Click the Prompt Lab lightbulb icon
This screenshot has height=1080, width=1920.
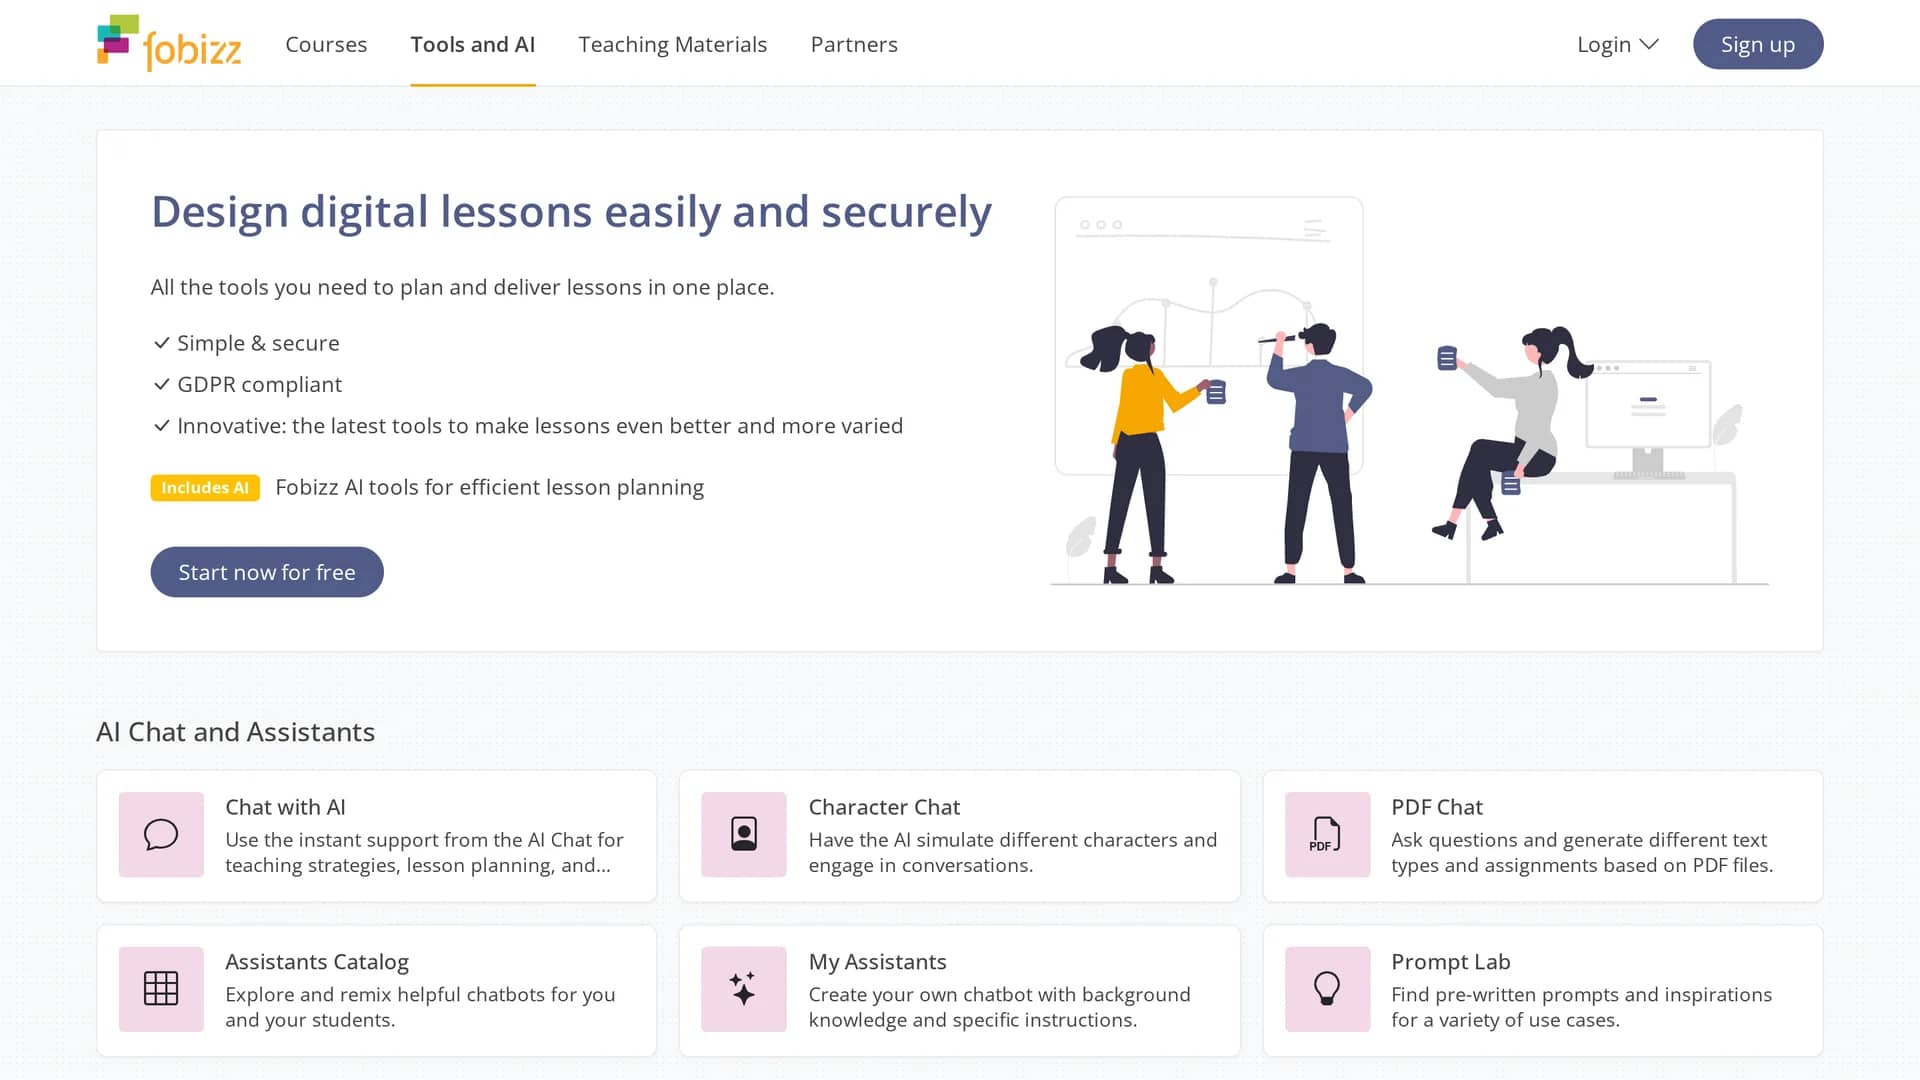[x=1327, y=989]
